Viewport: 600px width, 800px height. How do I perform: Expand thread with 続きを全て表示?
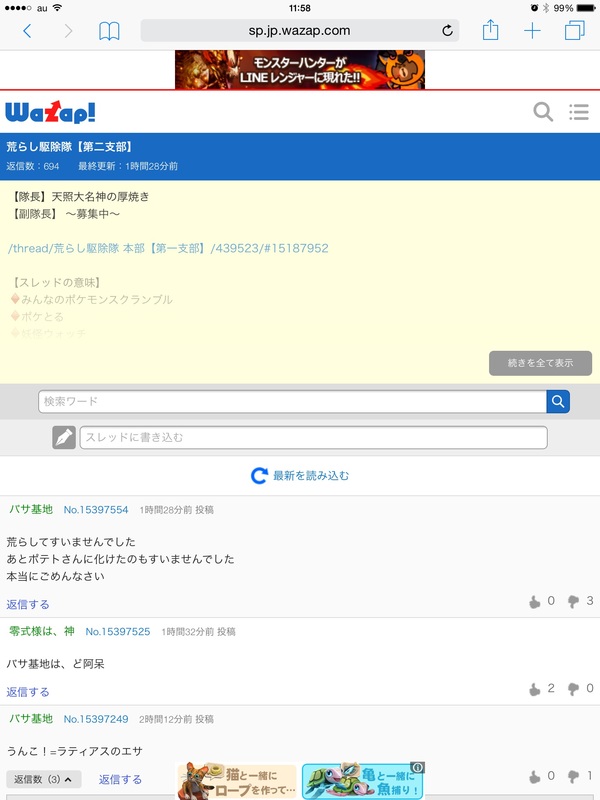540,363
